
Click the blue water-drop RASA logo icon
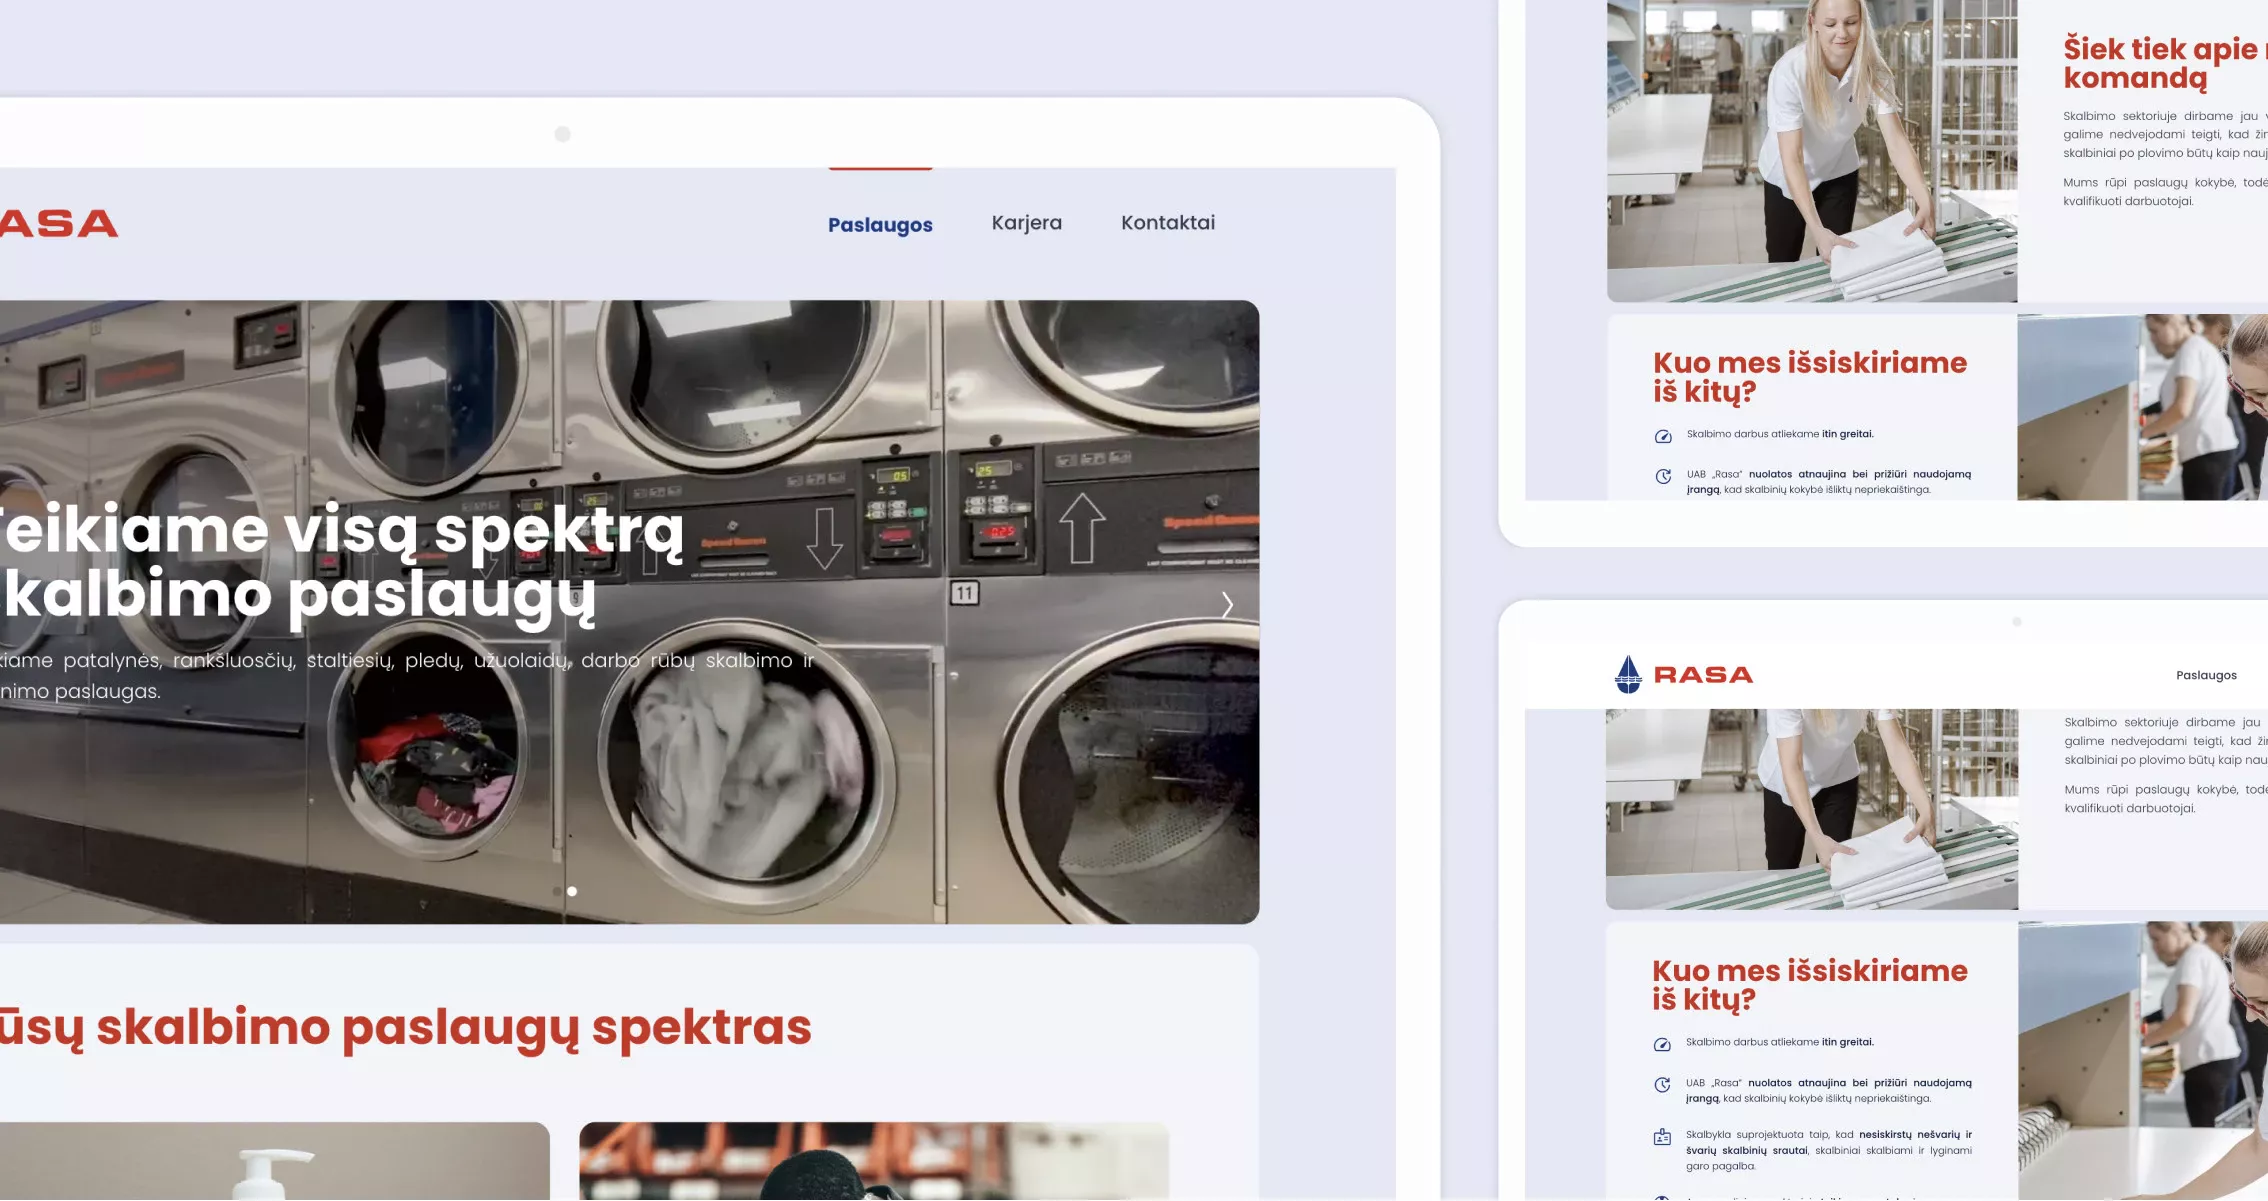1628,674
